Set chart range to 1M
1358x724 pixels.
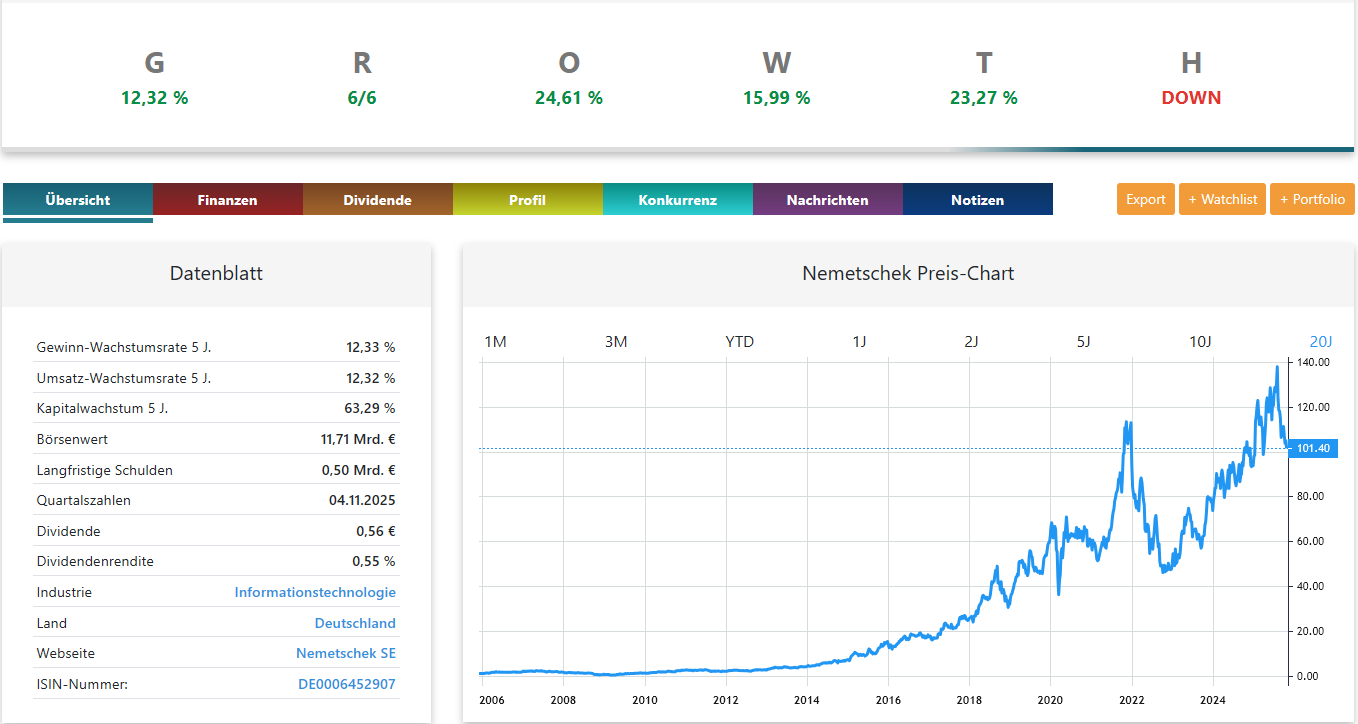point(495,342)
